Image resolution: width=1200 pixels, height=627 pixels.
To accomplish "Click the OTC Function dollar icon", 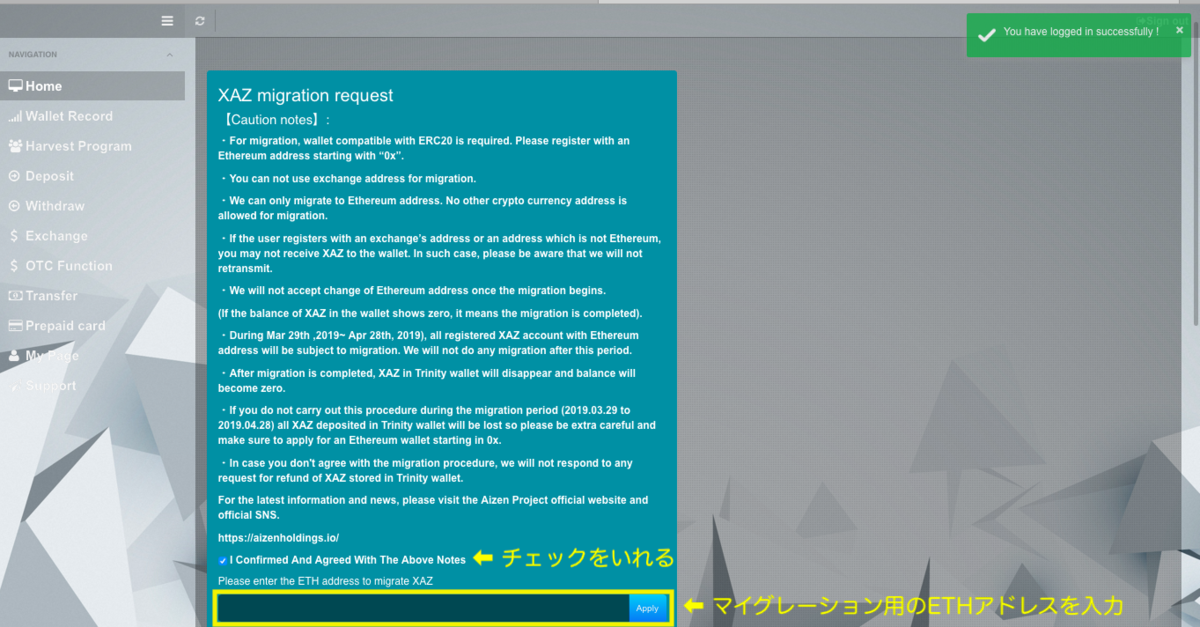I will [x=13, y=266].
